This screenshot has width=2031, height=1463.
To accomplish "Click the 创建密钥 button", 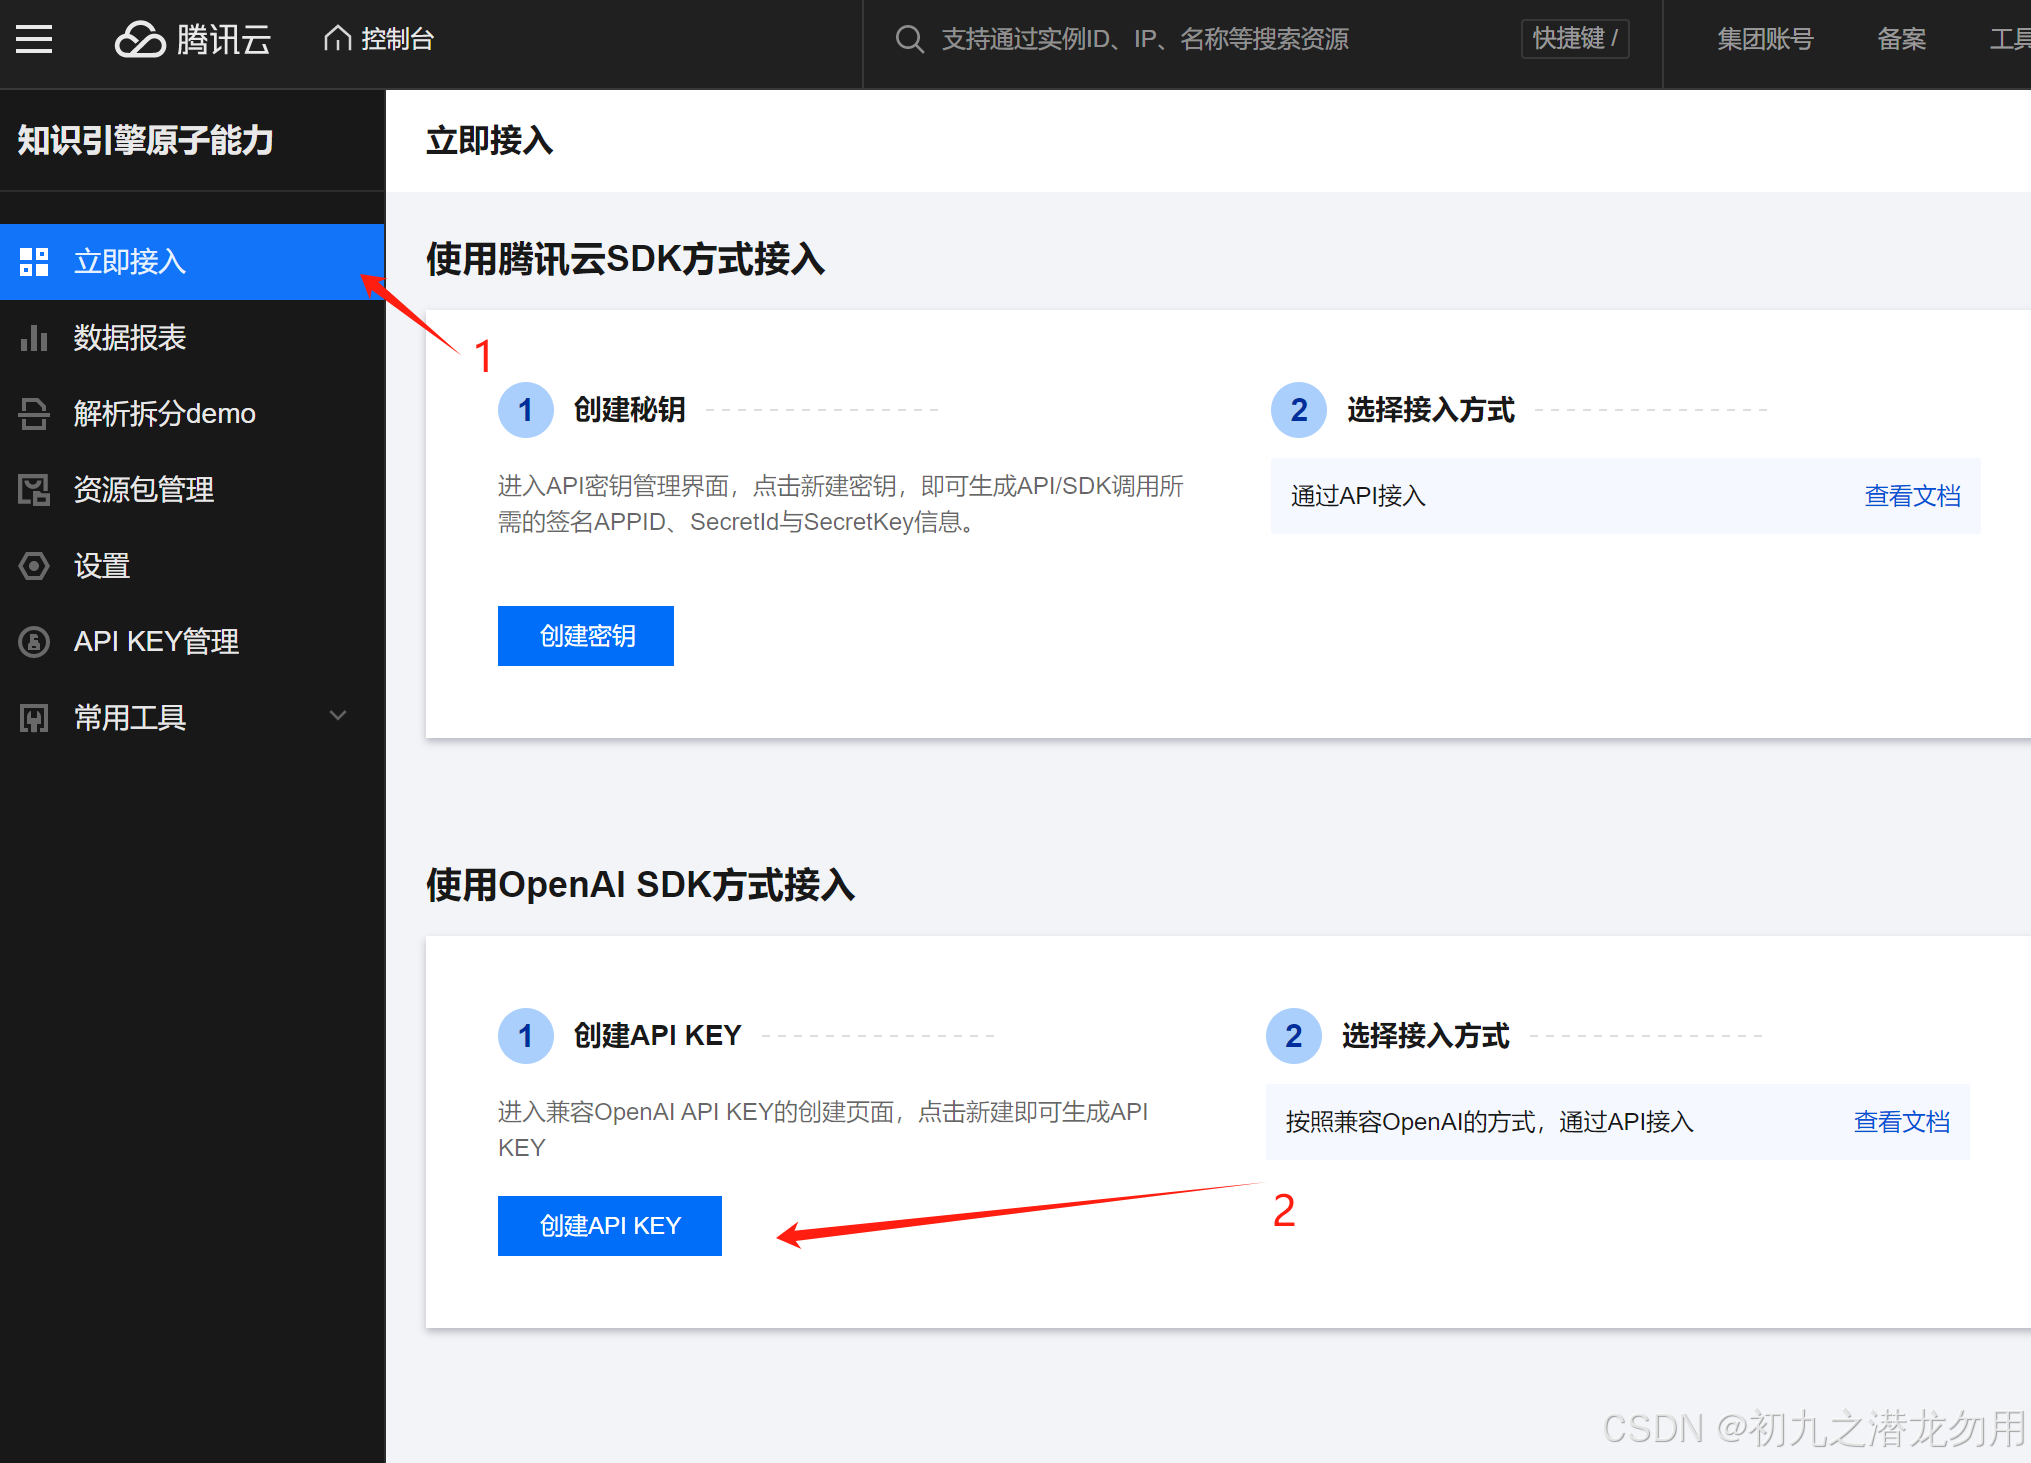I will click(586, 636).
